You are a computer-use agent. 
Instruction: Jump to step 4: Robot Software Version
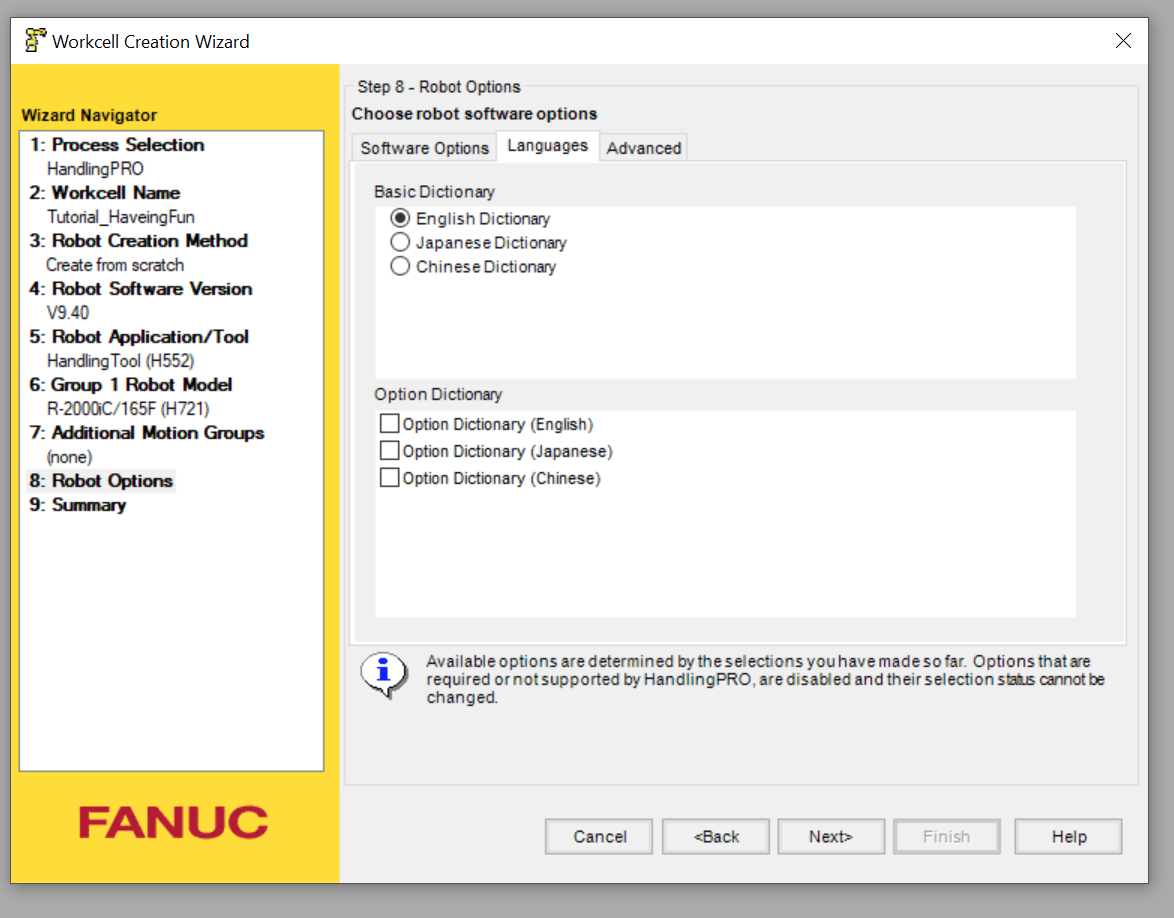[x=141, y=288]
